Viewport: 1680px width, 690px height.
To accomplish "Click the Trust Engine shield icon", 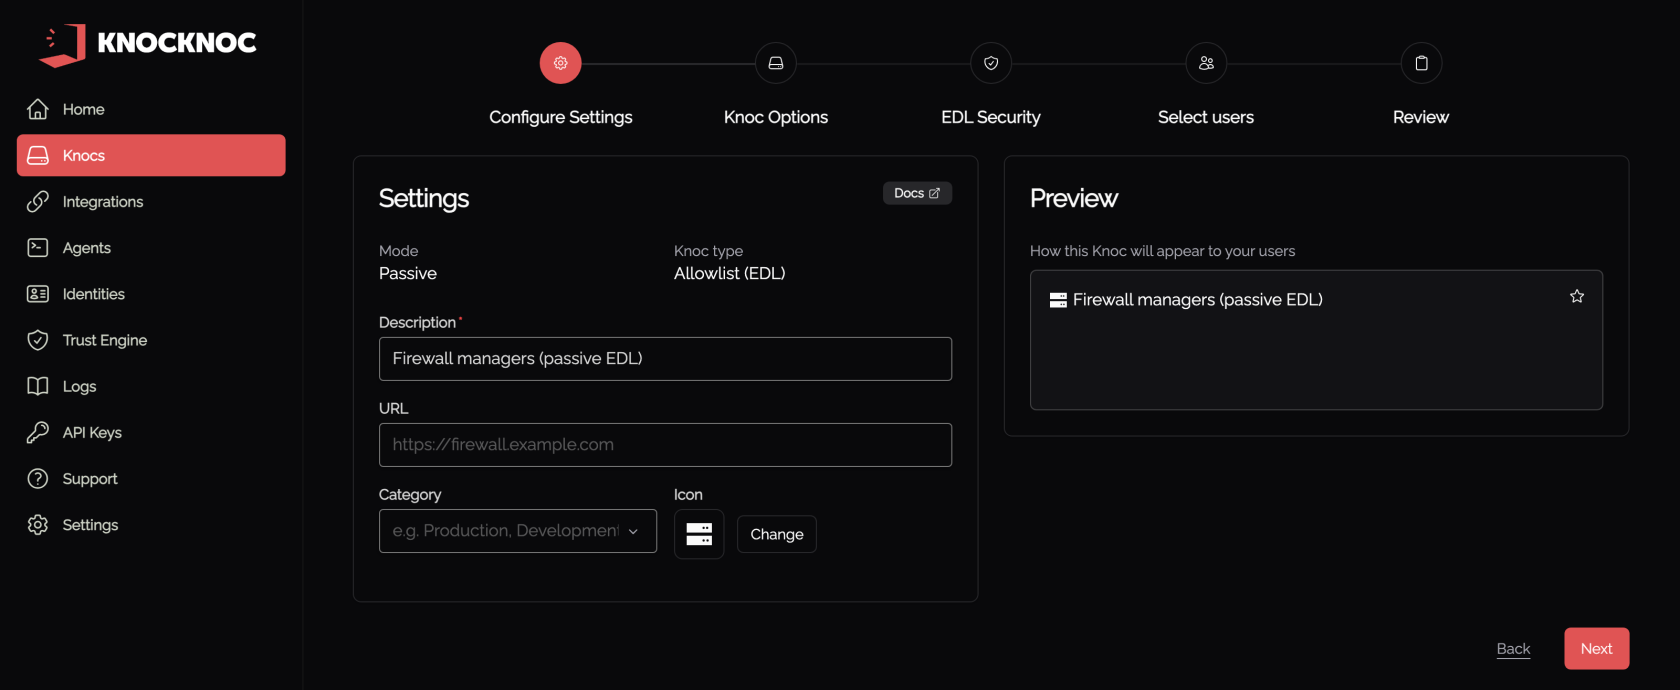I will (x=38, y=340).
